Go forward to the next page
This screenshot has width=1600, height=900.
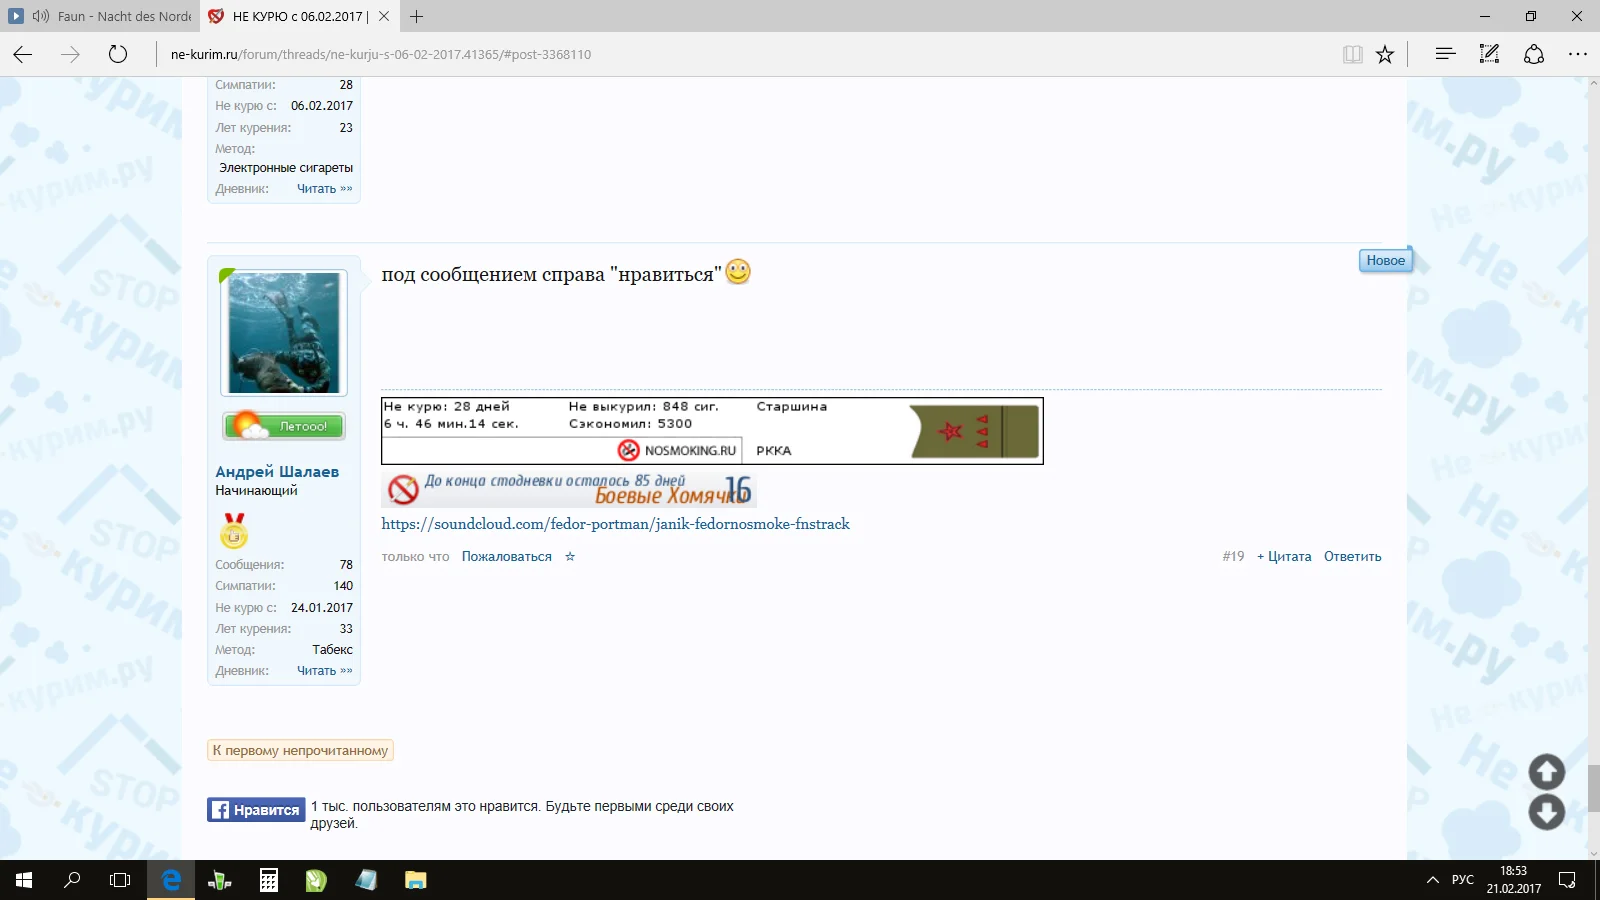70,54
